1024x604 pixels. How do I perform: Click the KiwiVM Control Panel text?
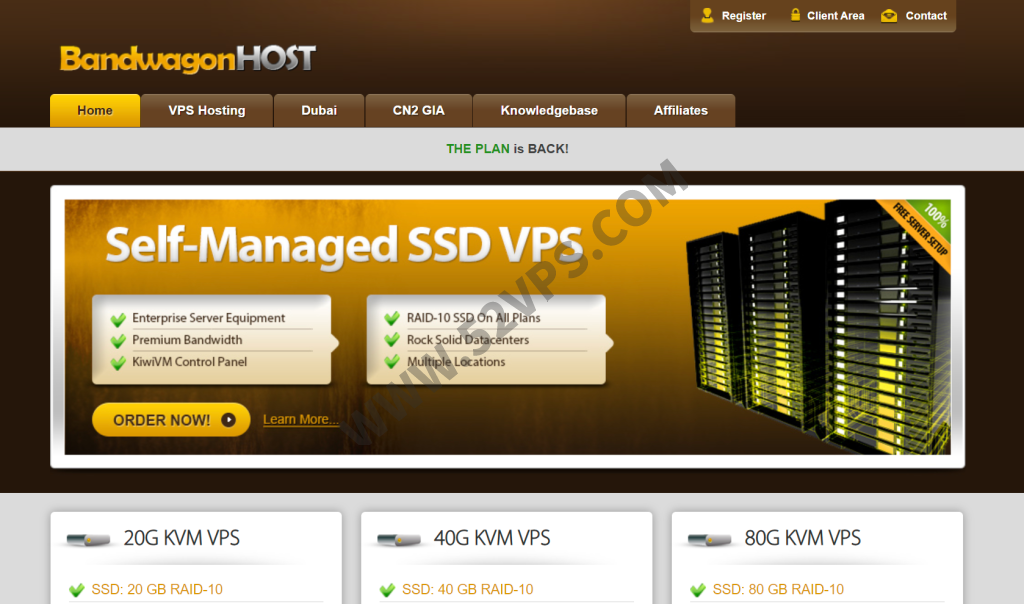(x=189, y=362)
